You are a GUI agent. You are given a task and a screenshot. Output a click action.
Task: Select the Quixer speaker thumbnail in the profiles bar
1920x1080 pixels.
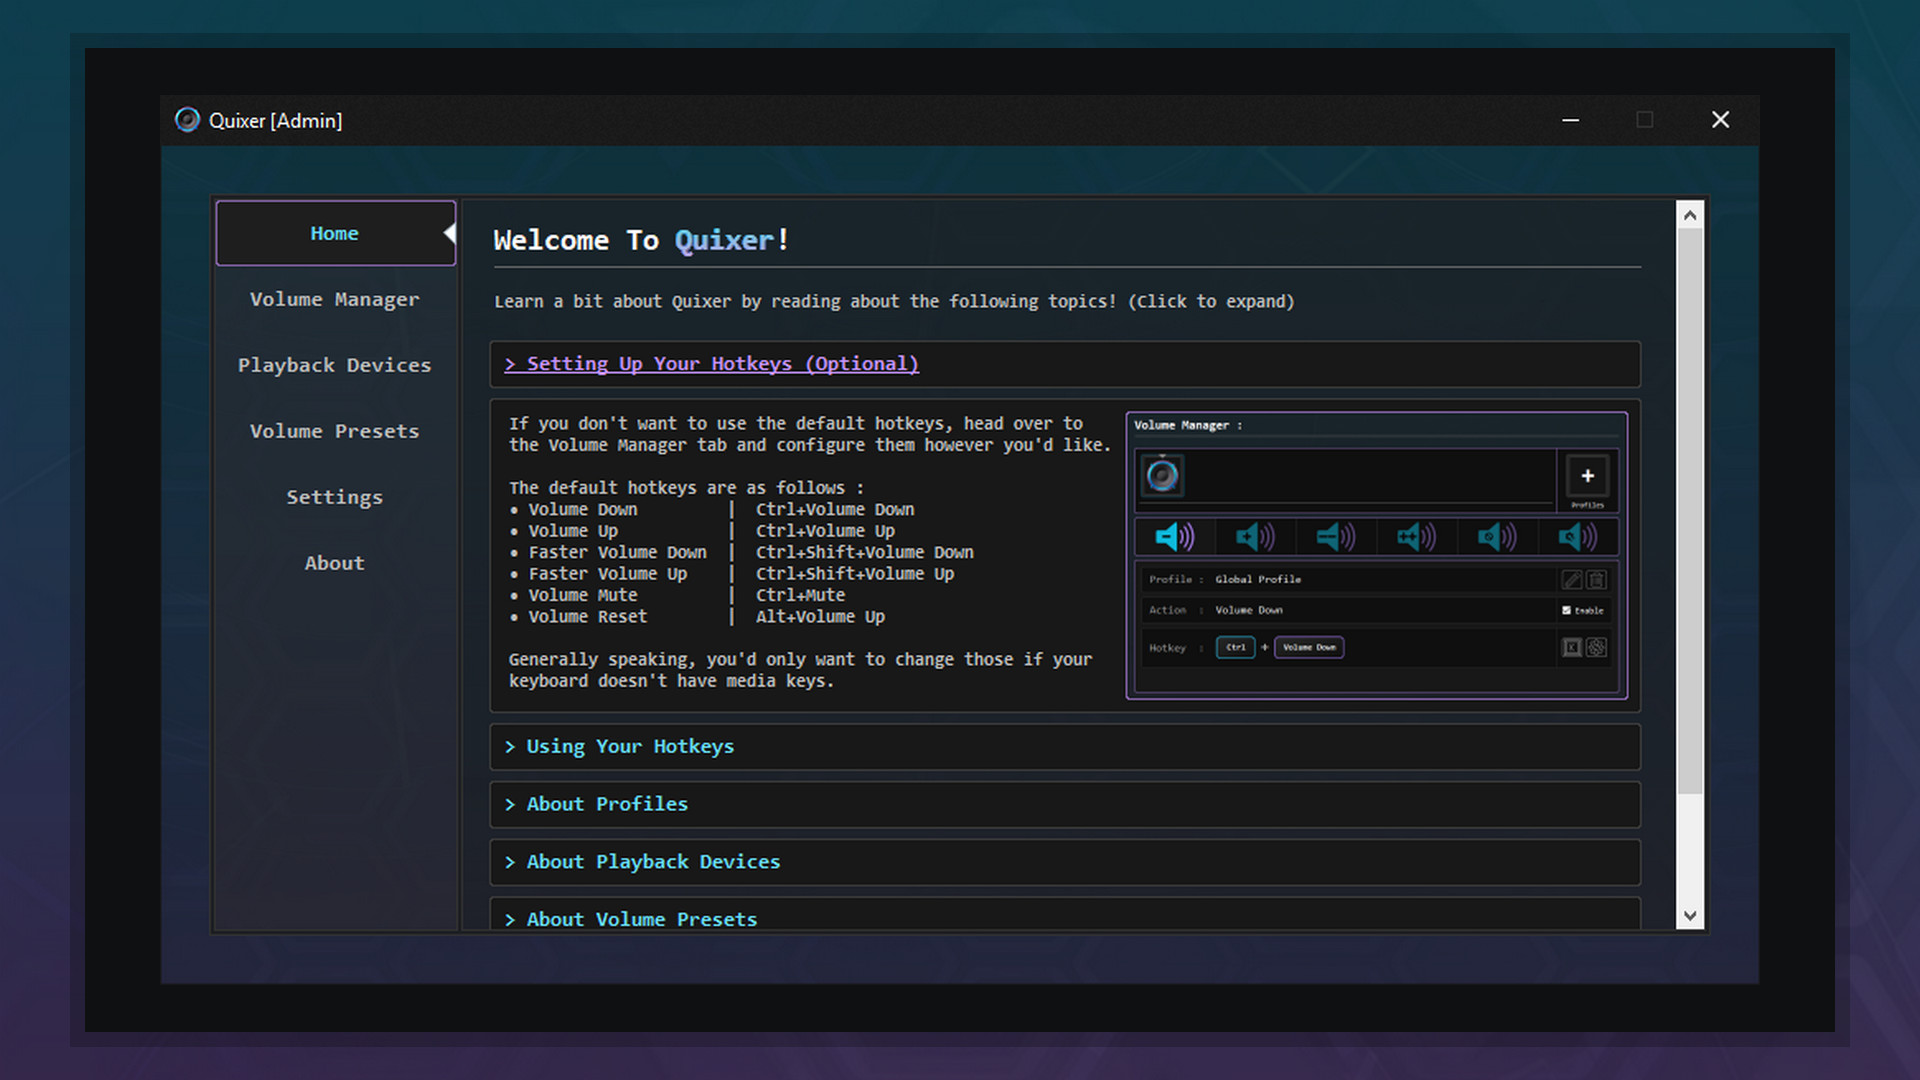(x=1164, y=475)
